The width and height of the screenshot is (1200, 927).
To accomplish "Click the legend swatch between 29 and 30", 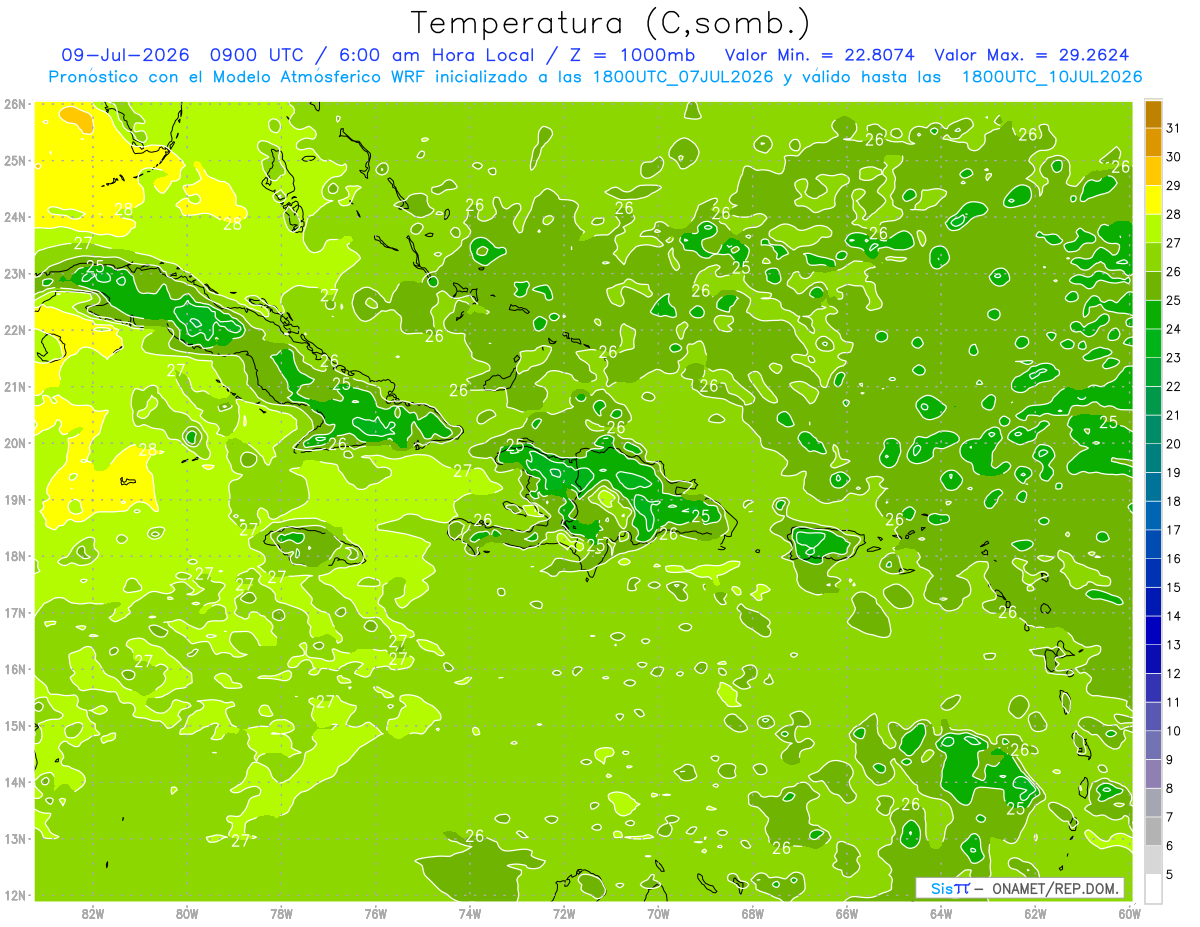I will point(1153,171).
